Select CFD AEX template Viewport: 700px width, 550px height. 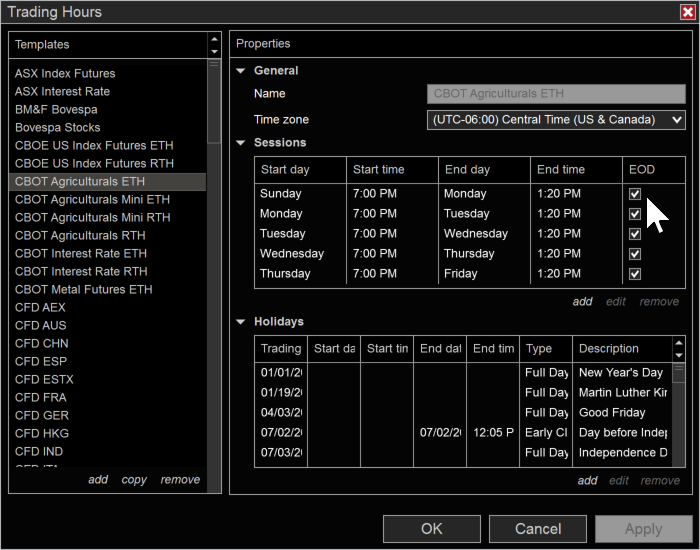(x=107, y=308)
